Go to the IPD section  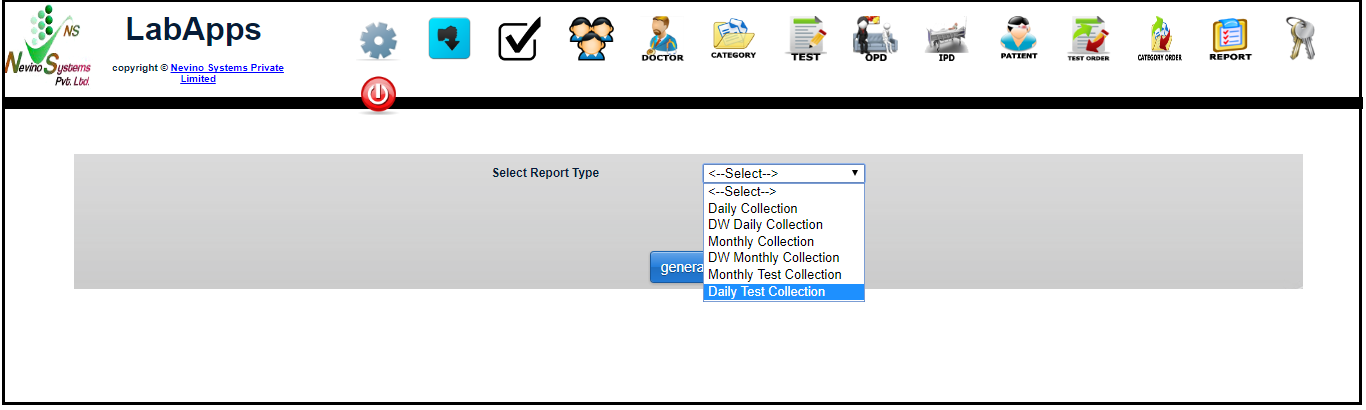coord(946,40)
